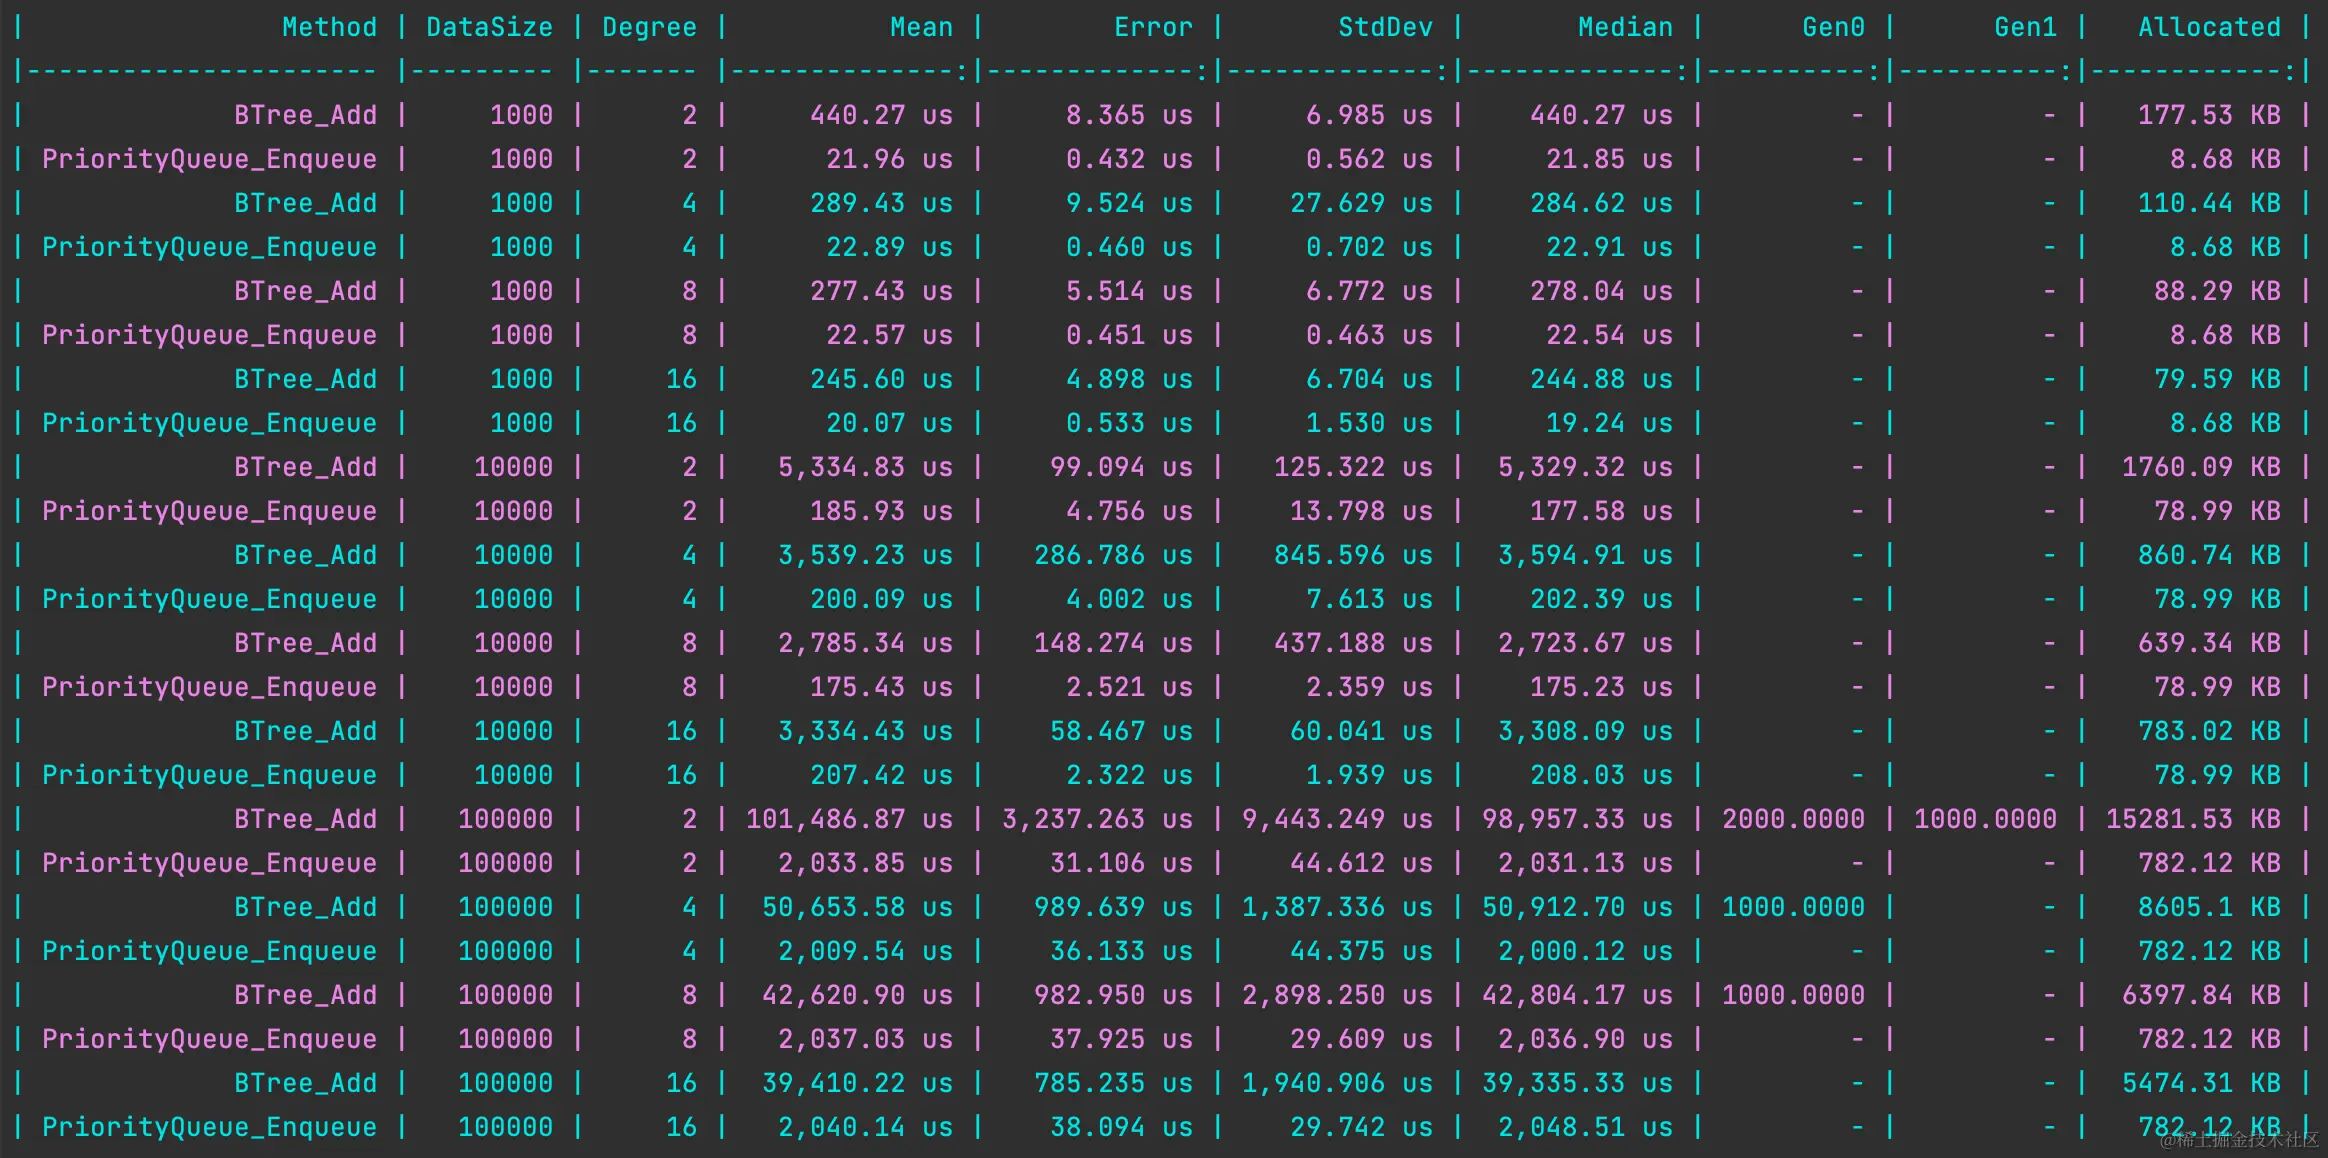Click the 101,486.87 us mean value
The height and width of the screenshot is (1158, 2328).
[x=849, y=819]
